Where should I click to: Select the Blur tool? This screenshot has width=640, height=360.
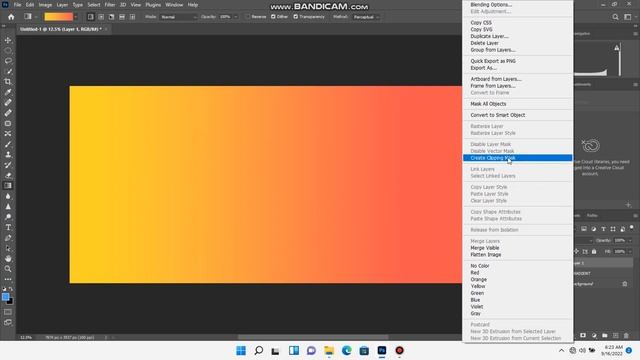(x=8, y=196)
